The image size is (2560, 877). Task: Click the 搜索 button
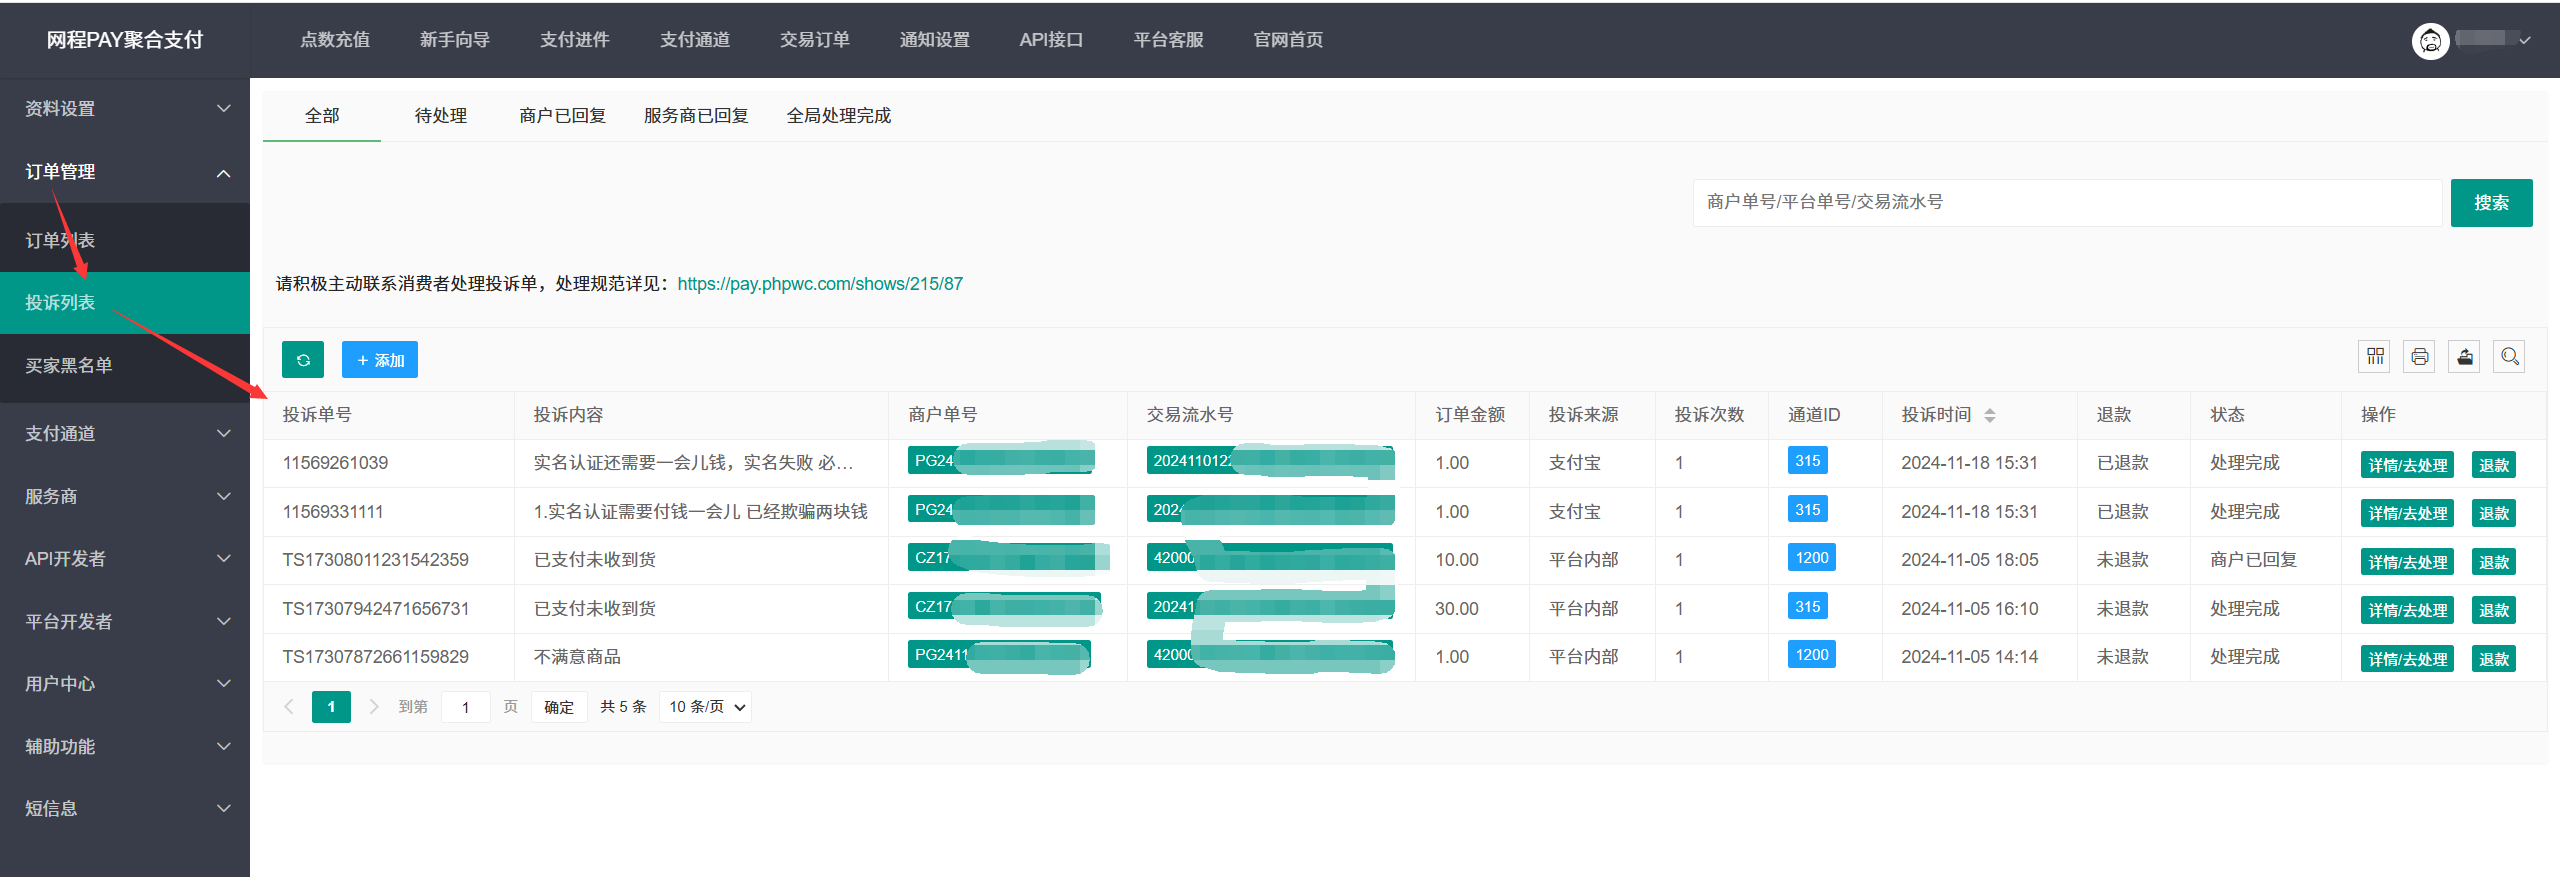click(x=2491, y=203)
